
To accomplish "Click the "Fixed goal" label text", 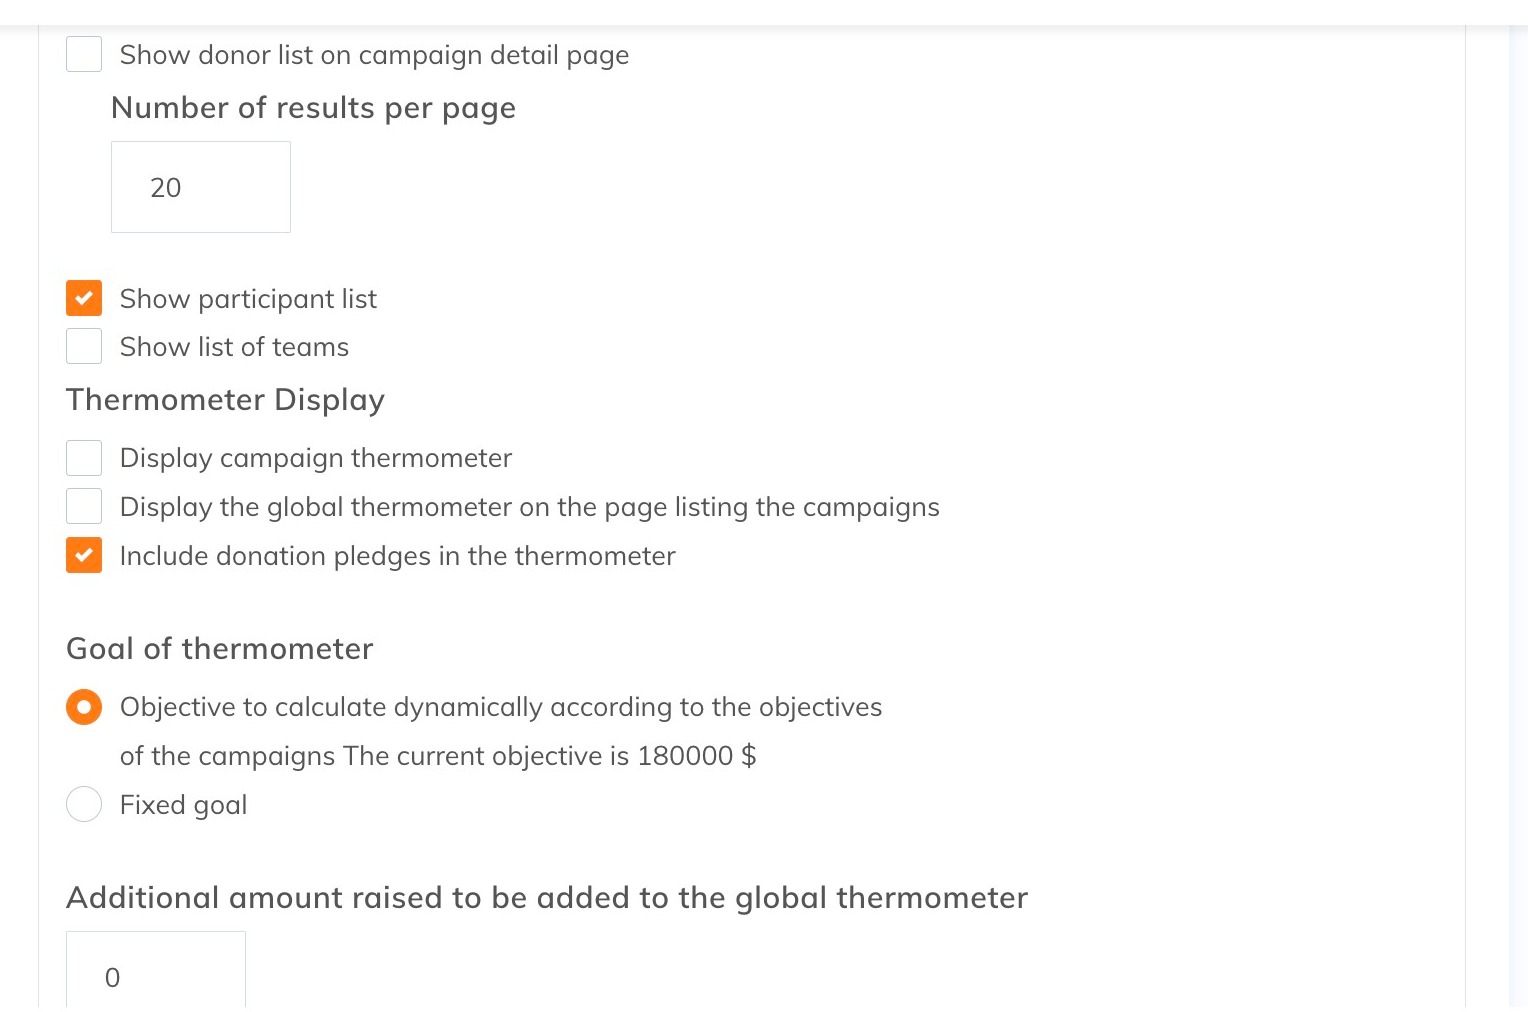I will pyautogui.click(x=183, y=805).
